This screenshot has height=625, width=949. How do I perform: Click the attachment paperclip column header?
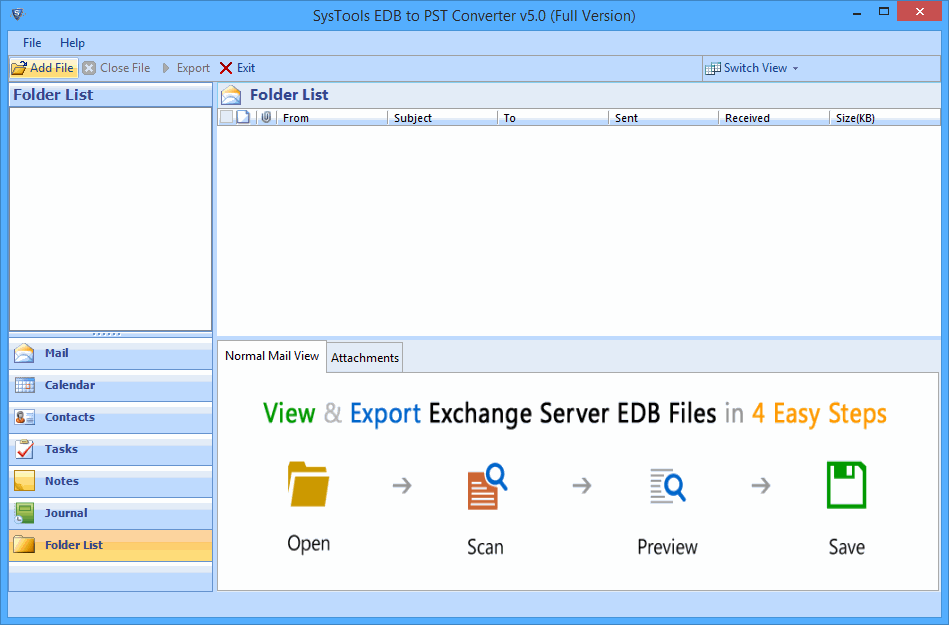[266, 117]
